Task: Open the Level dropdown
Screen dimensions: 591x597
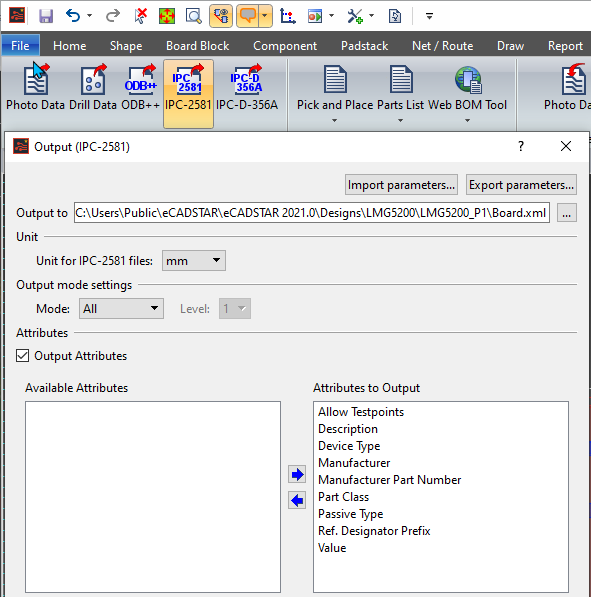Action: pyautogui.click(x=235, y=309)
